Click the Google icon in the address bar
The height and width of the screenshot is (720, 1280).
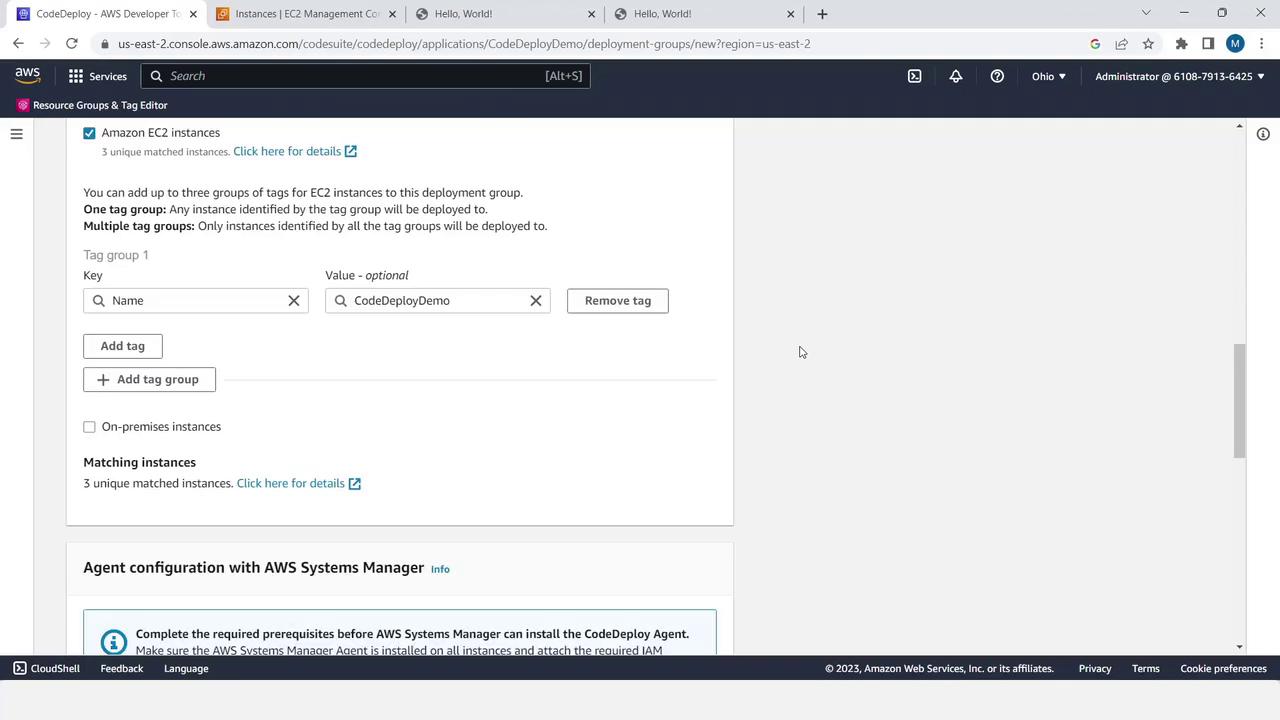(x=1095, y=44)
